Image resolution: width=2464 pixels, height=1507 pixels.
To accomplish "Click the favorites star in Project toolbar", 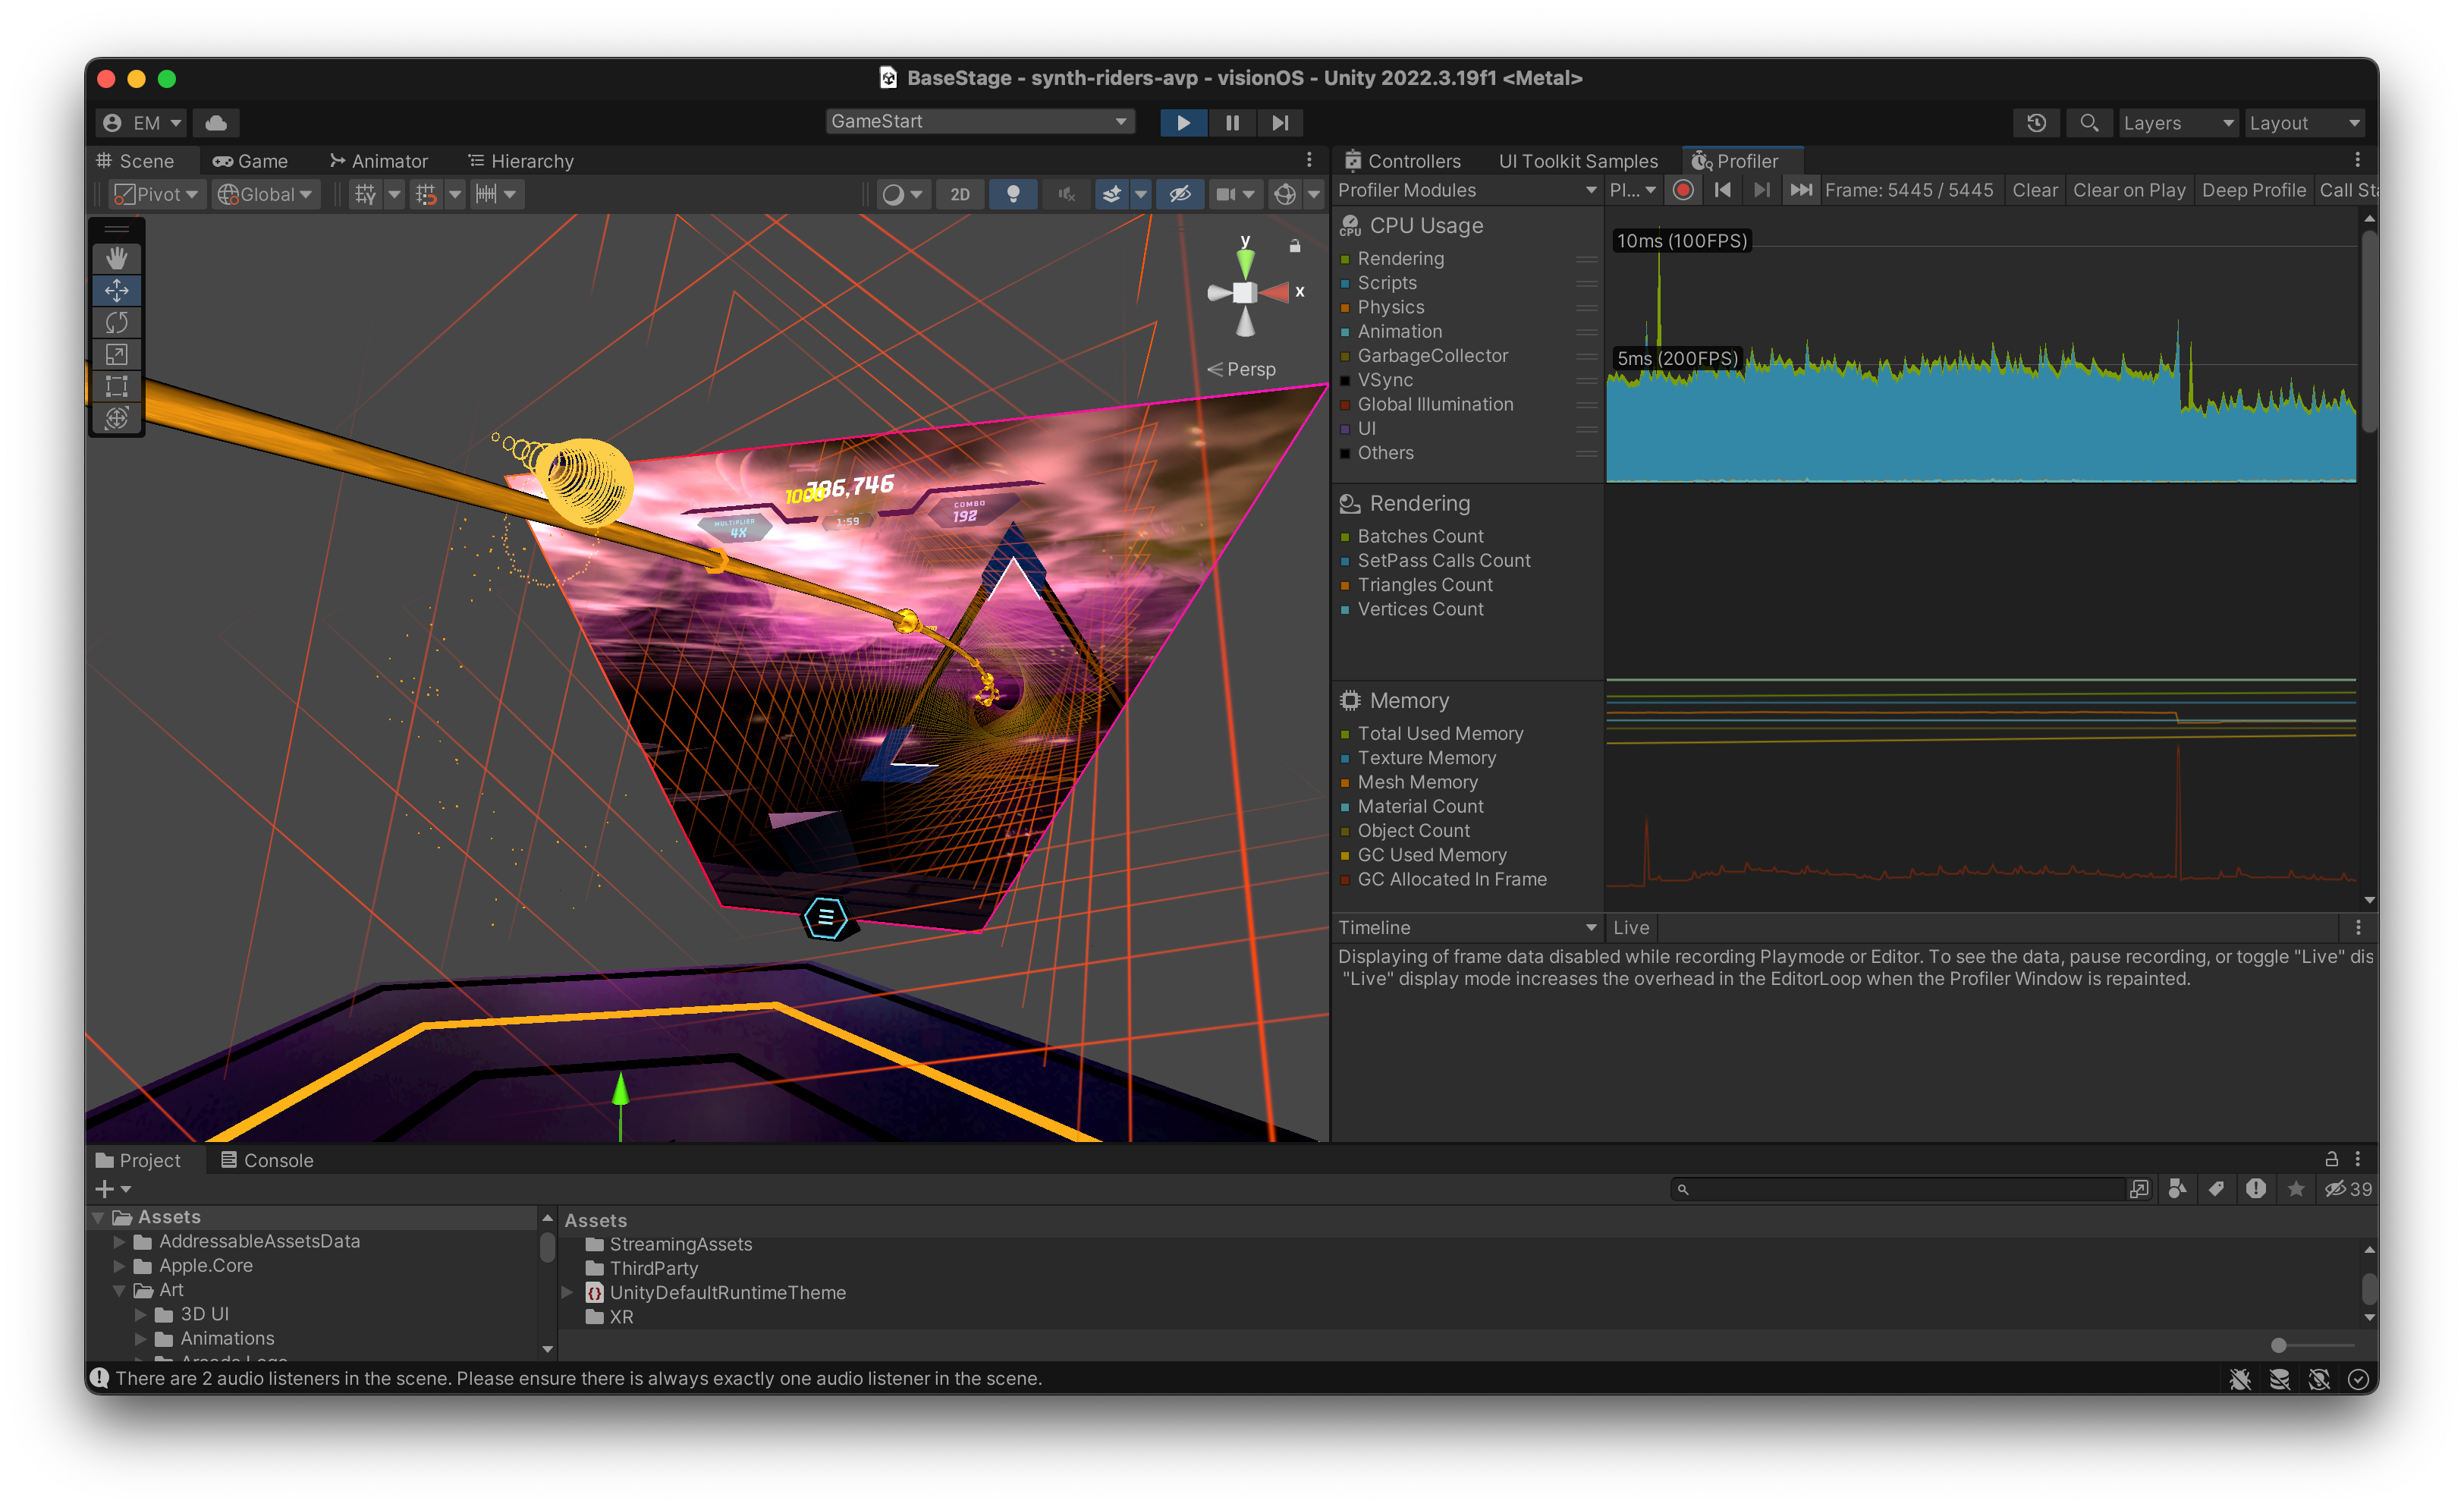I will [x=2296, y=1188].
